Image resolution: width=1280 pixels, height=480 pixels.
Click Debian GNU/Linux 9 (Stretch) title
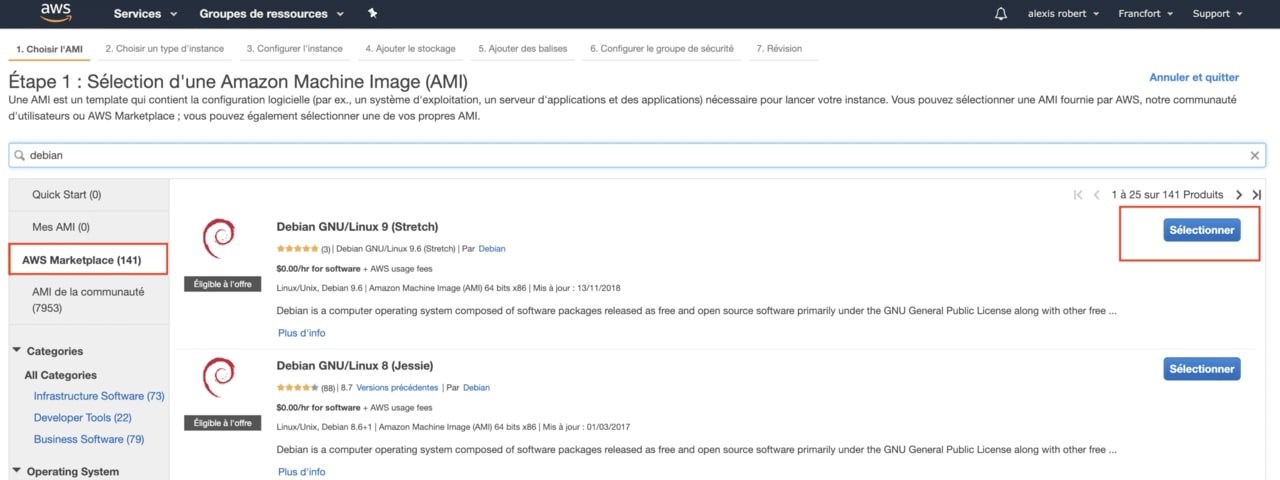point(357,227)
